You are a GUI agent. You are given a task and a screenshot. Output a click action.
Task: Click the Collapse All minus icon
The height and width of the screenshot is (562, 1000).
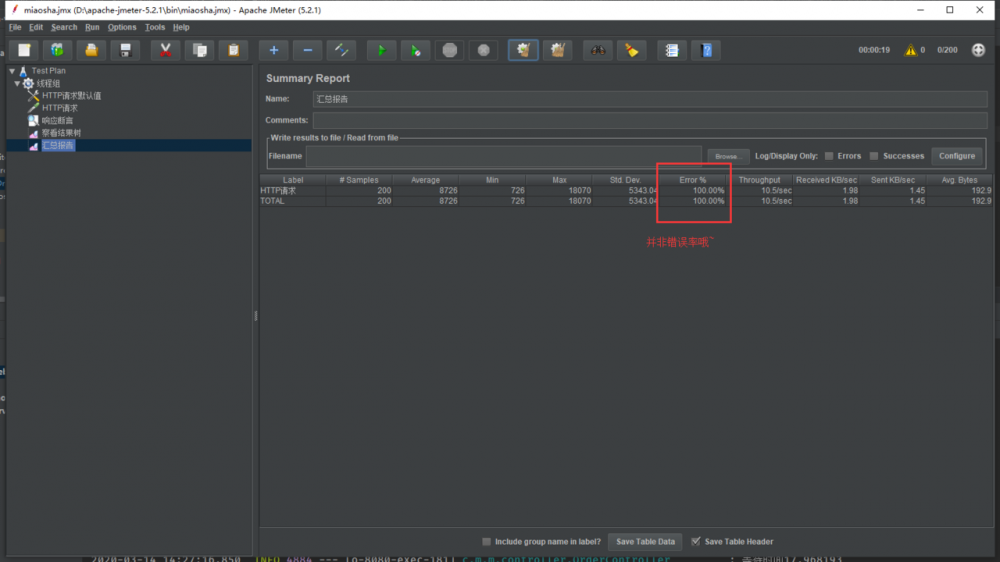[x=307, y=50]
